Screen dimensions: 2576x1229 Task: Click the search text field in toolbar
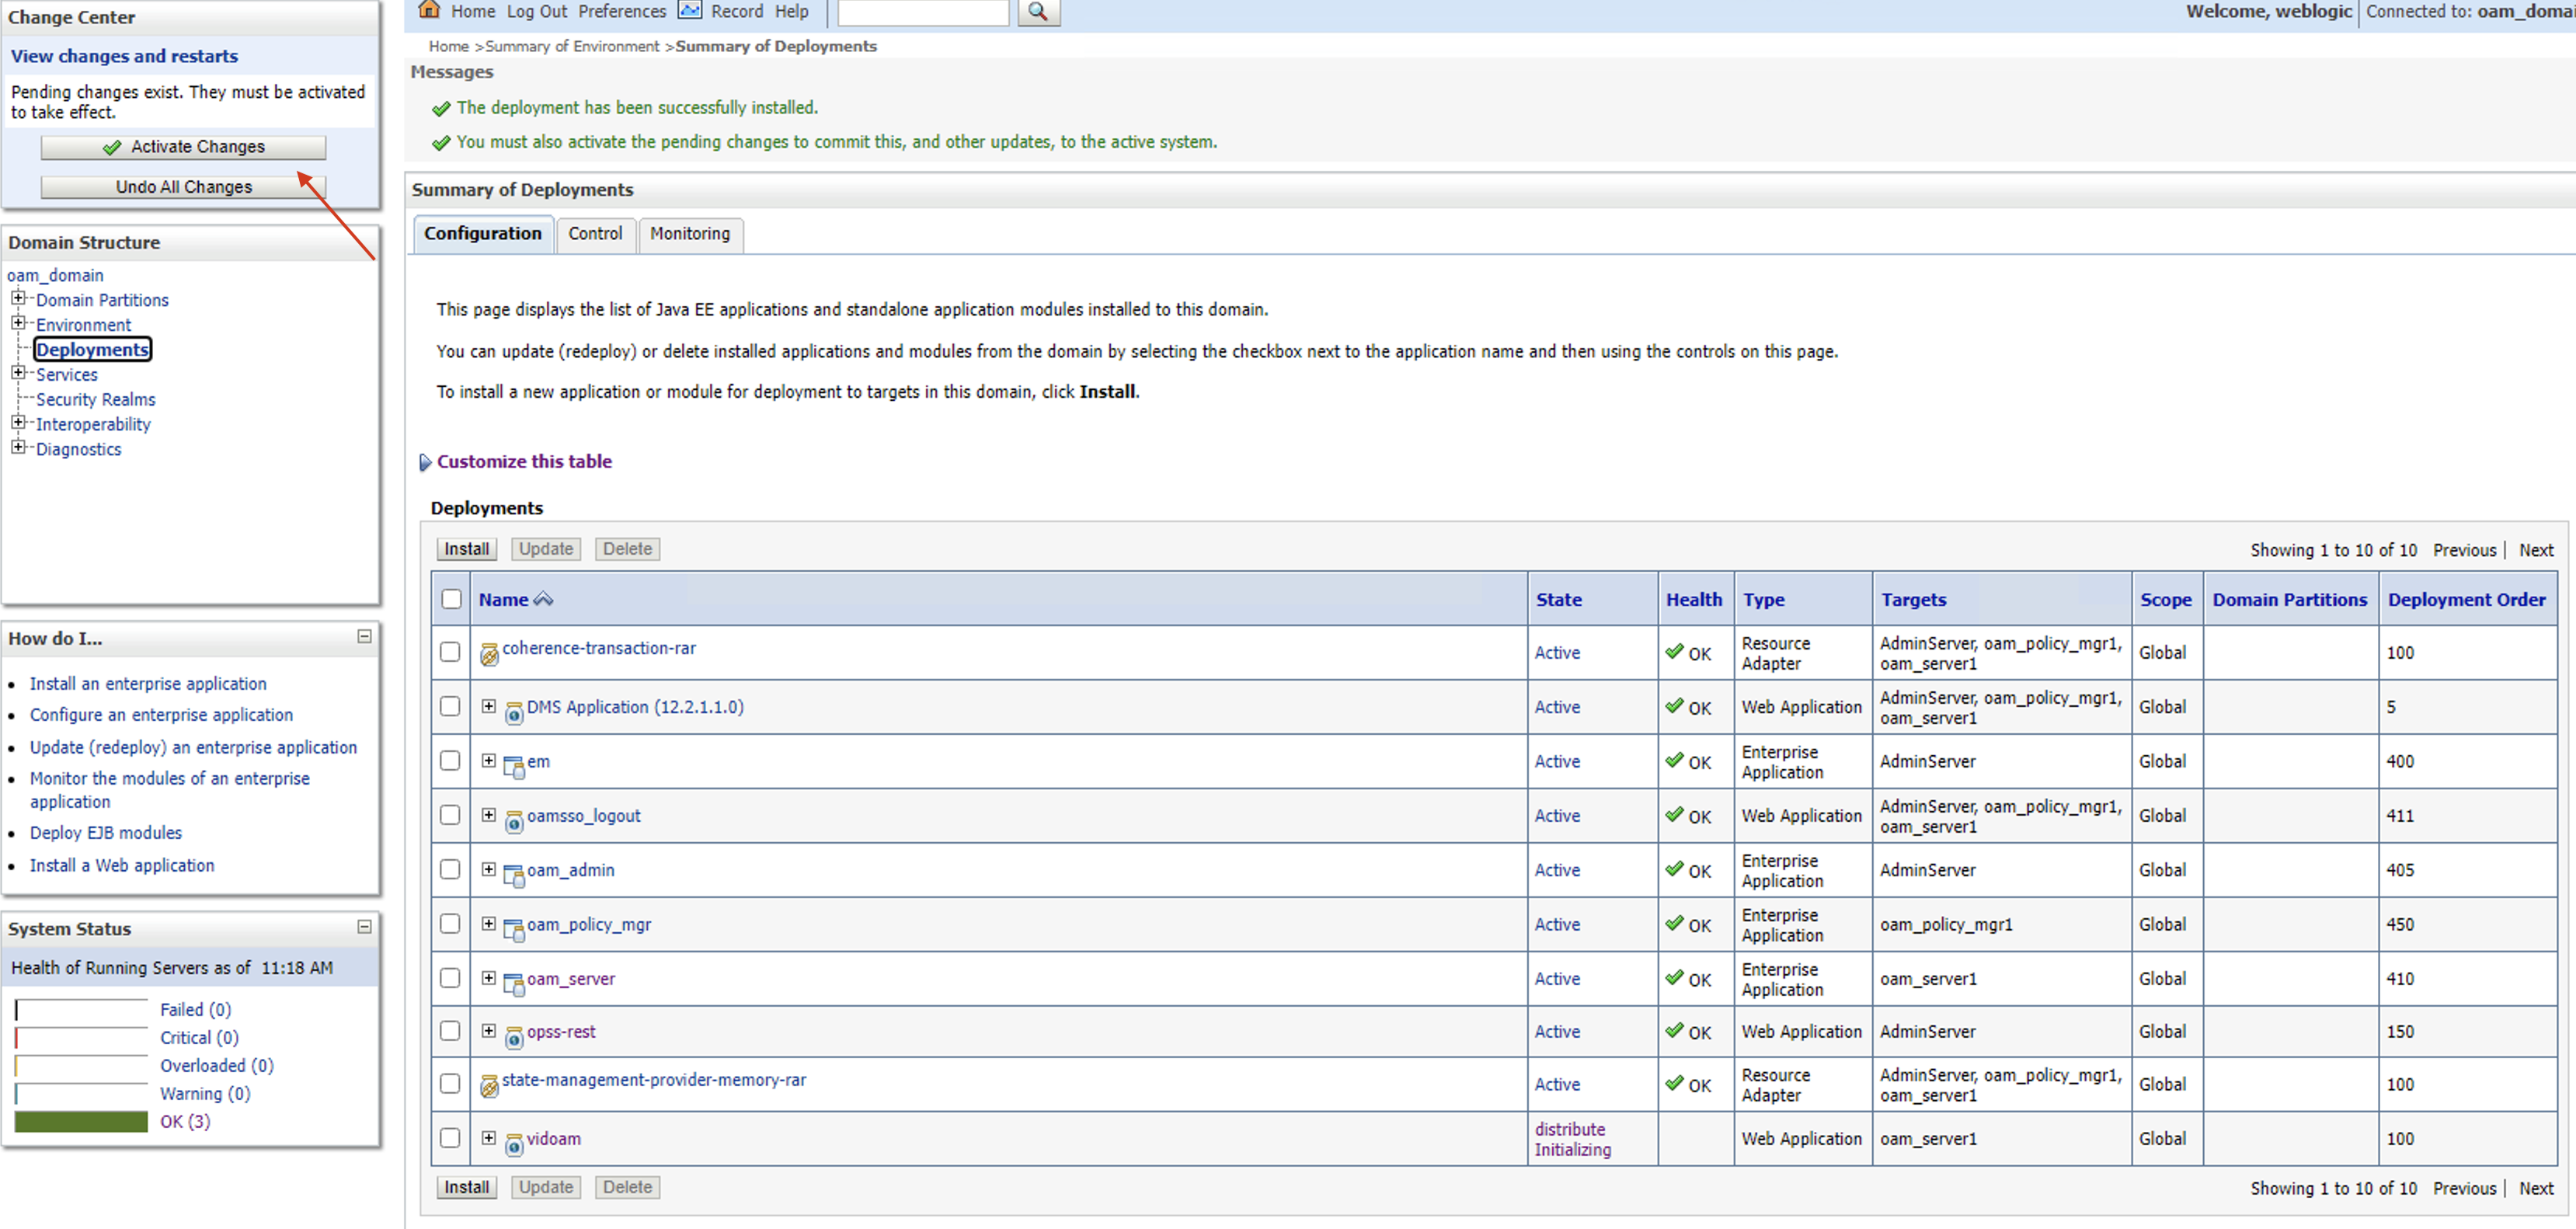click(x=922, y=11)
